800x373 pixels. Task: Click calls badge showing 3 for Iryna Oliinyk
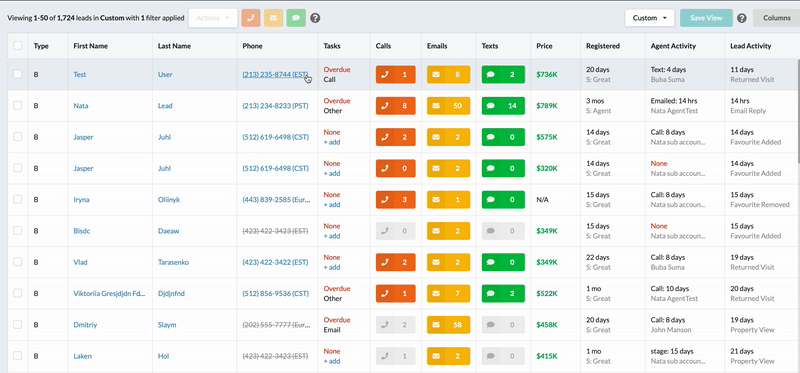395,200
